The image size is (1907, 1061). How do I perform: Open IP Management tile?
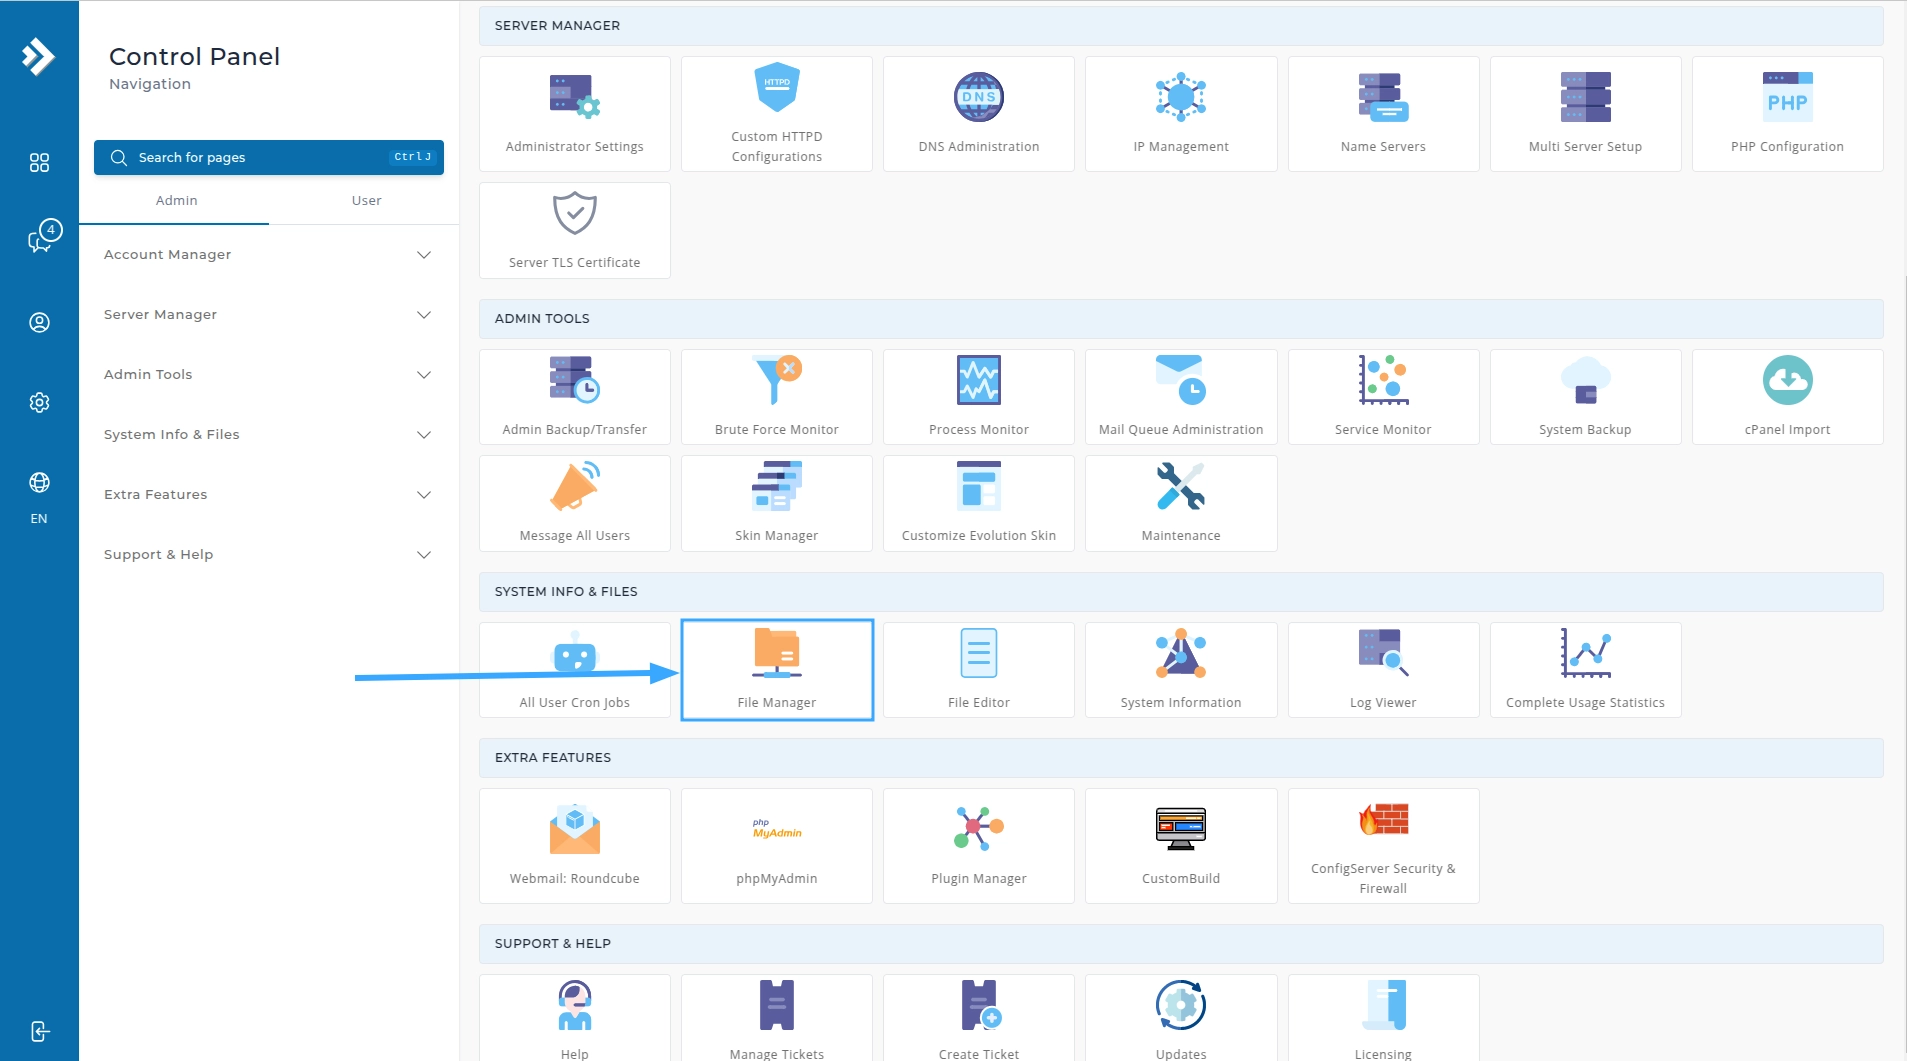1181,114
